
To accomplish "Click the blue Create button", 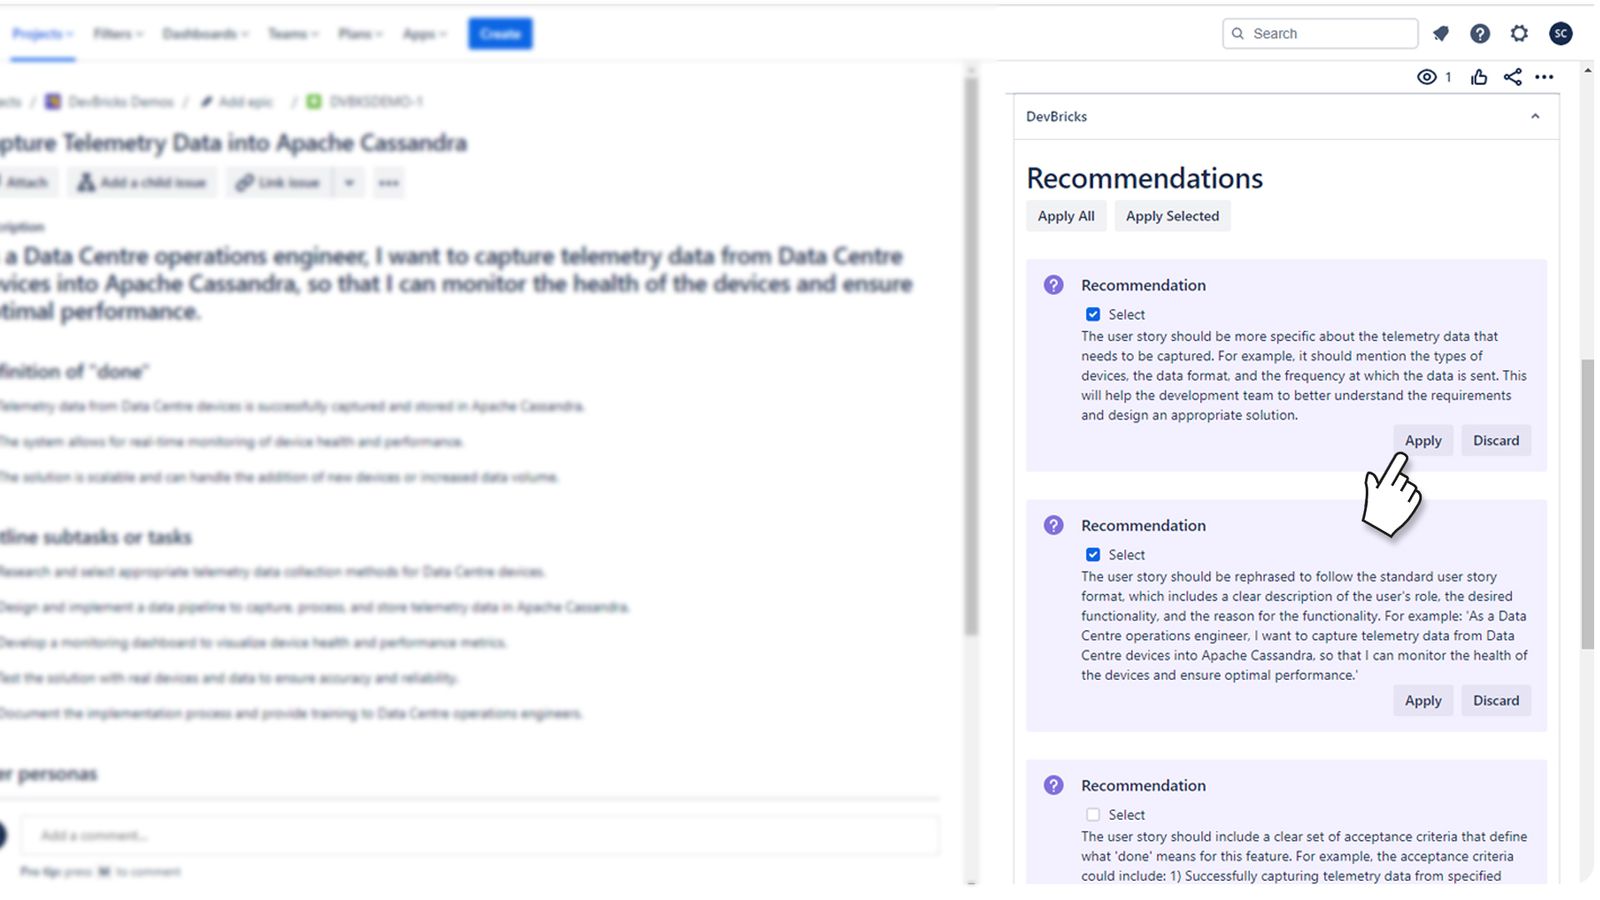I will coord(500,33).
